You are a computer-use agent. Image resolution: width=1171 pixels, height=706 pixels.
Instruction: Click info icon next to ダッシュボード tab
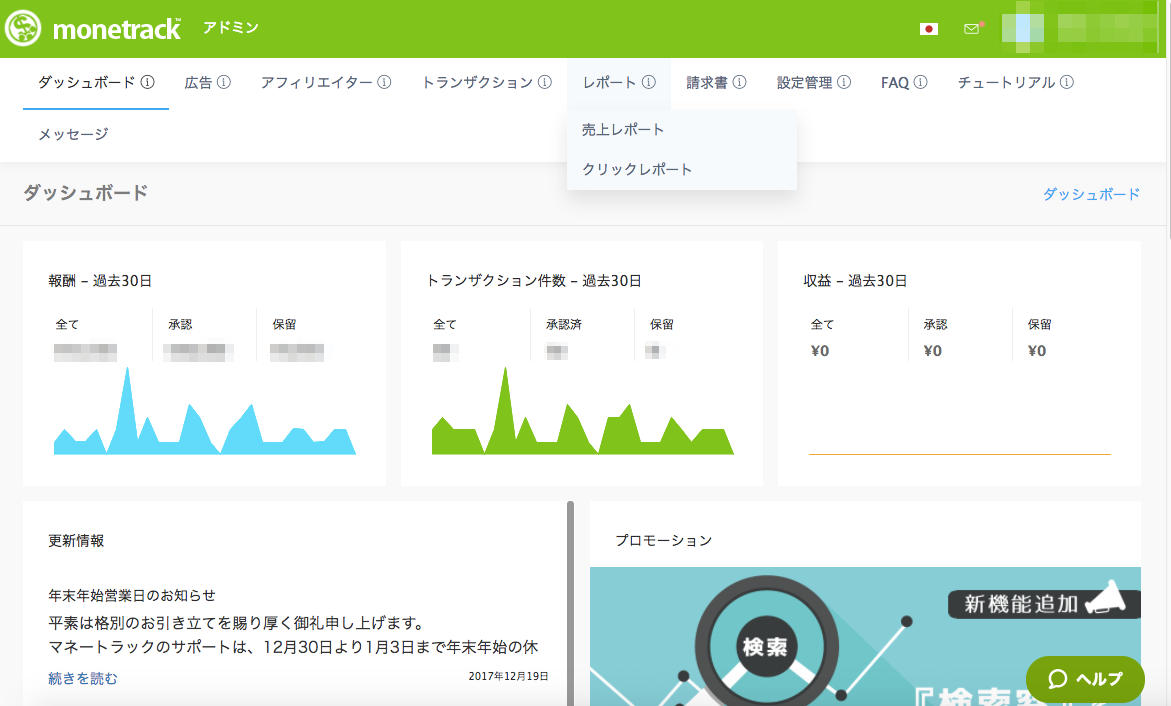pos(148,83)
